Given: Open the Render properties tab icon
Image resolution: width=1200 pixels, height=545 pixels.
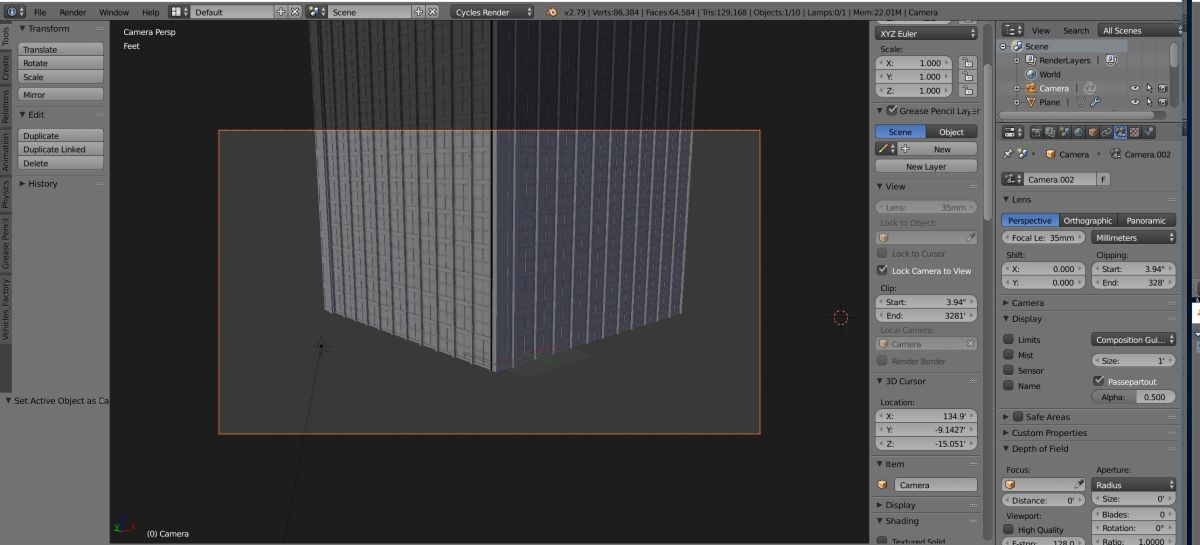Looking at the screenshot, I should click(x=1037, y=131).
